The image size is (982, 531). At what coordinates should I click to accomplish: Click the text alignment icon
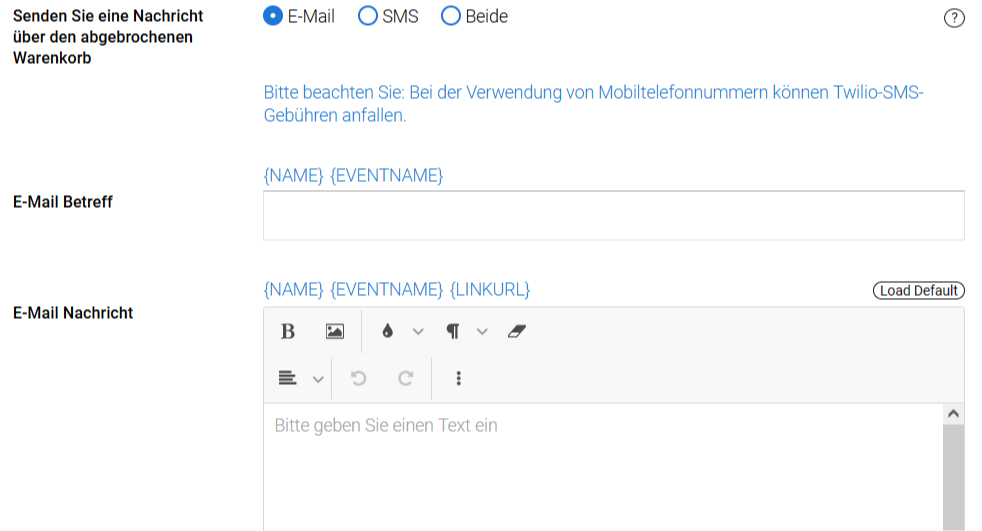[x=287, y=378]
